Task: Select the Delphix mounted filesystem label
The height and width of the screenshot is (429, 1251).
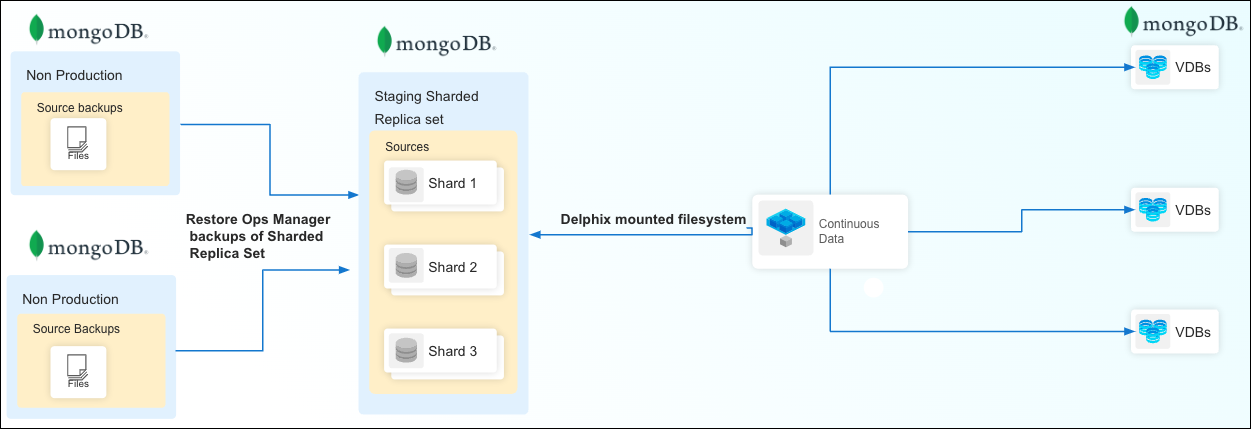Action: click(653, 219)
